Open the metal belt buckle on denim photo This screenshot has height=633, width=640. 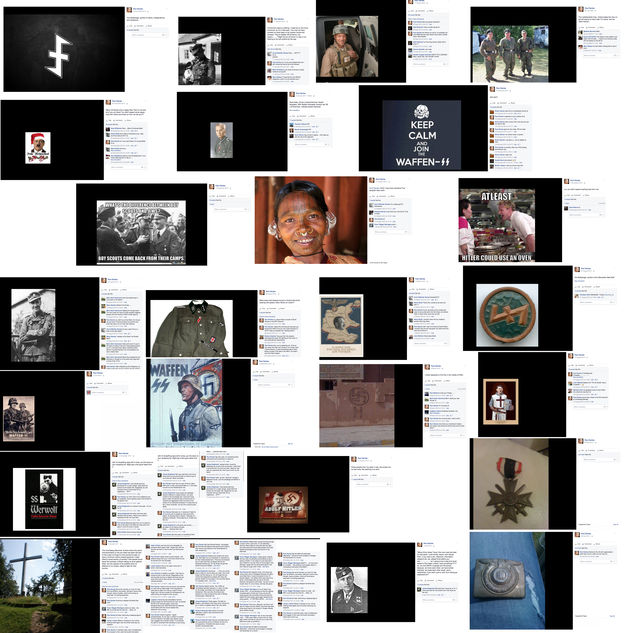(507, 580)
